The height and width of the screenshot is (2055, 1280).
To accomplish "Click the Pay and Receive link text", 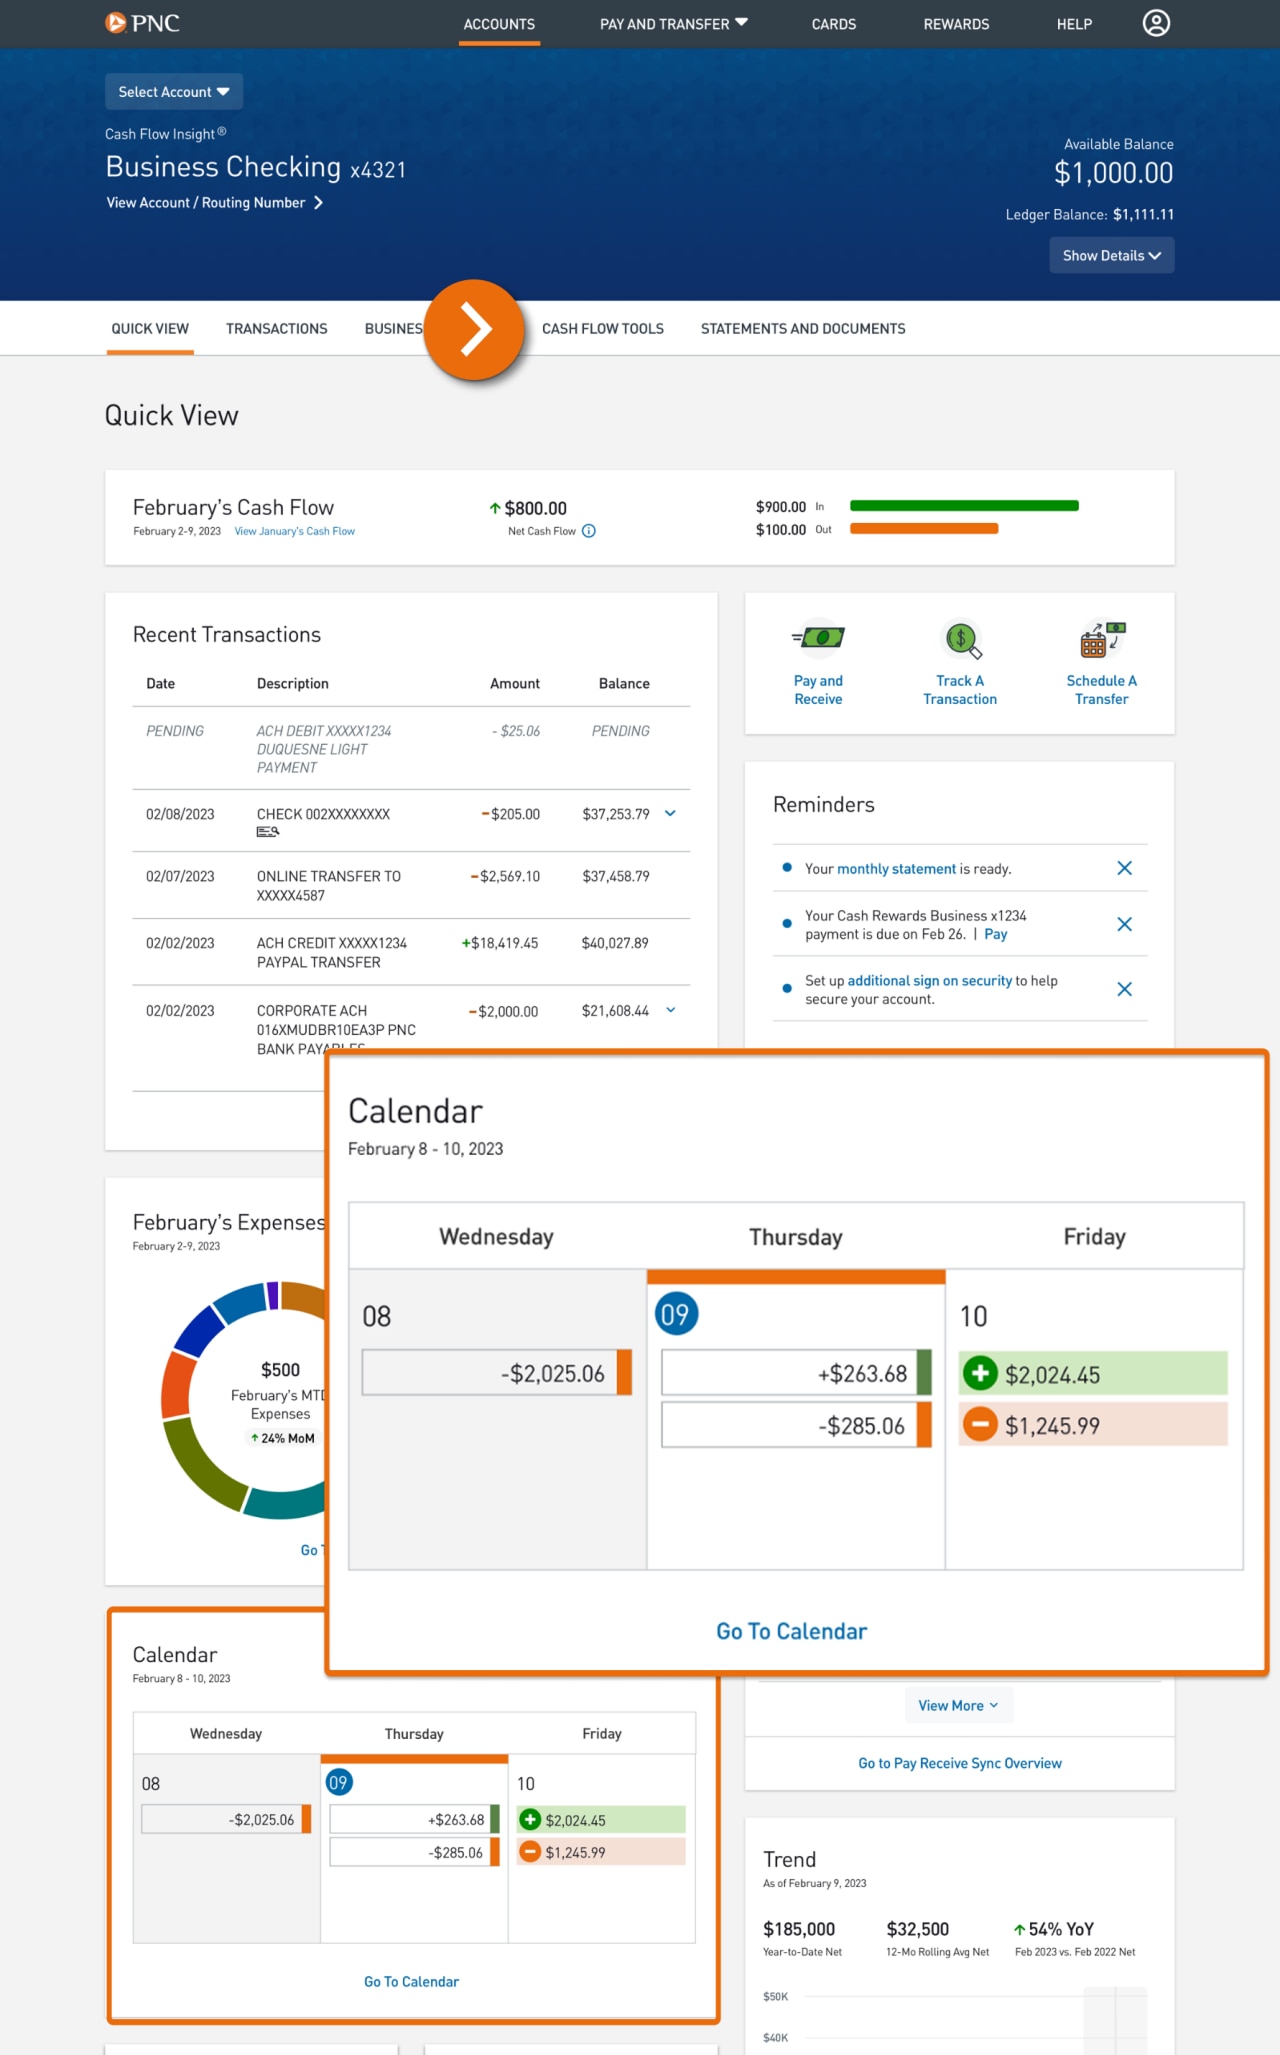I will point(818,690).
